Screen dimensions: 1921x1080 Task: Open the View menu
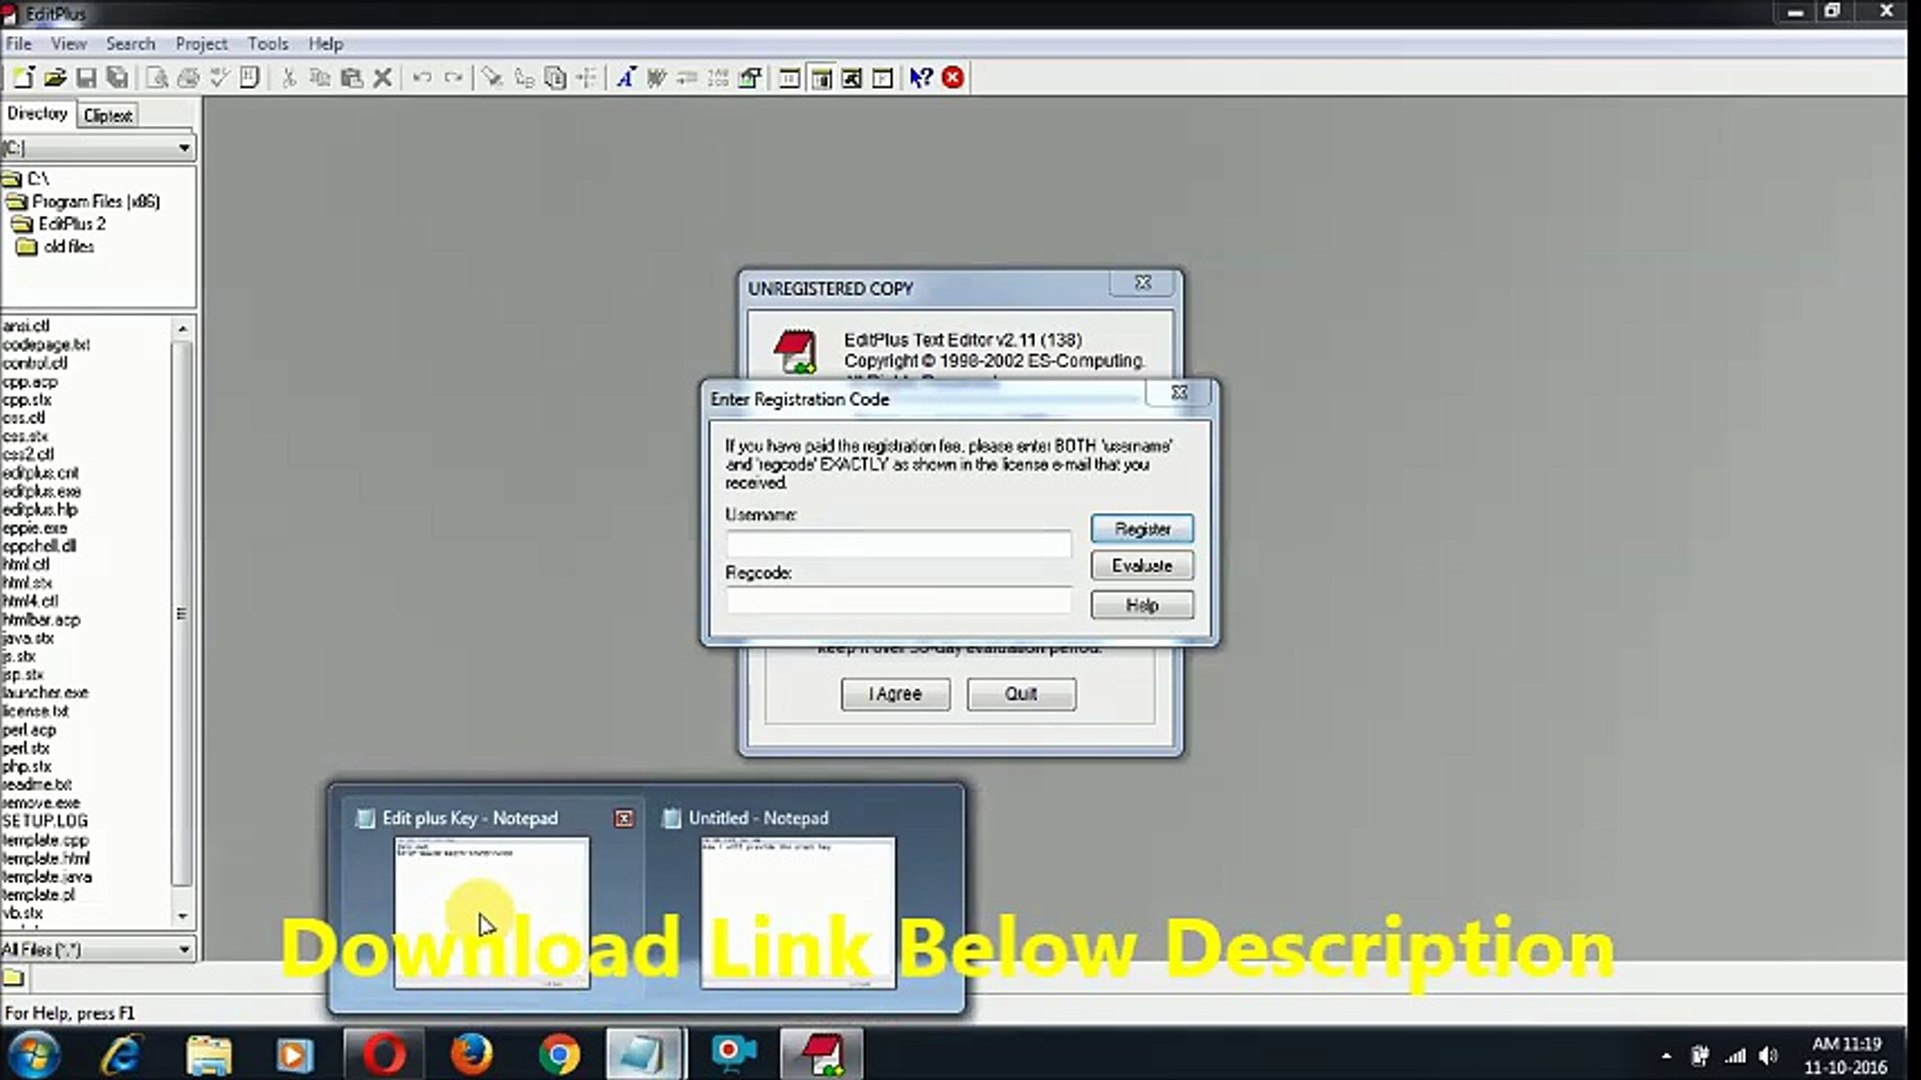(x=69, y=44)
